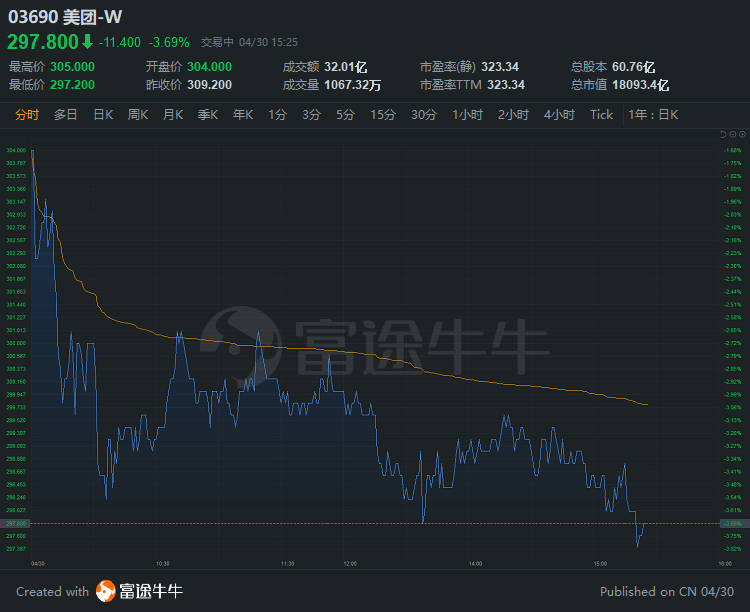750x612 pixels.
Task: Click the price change -11.400
Action: click(x=120, y=43)
